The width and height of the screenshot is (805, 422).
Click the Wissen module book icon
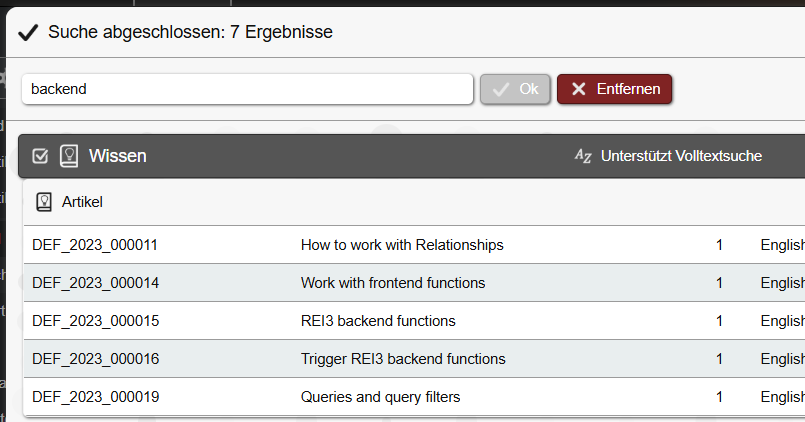click(x=69, y=156)
